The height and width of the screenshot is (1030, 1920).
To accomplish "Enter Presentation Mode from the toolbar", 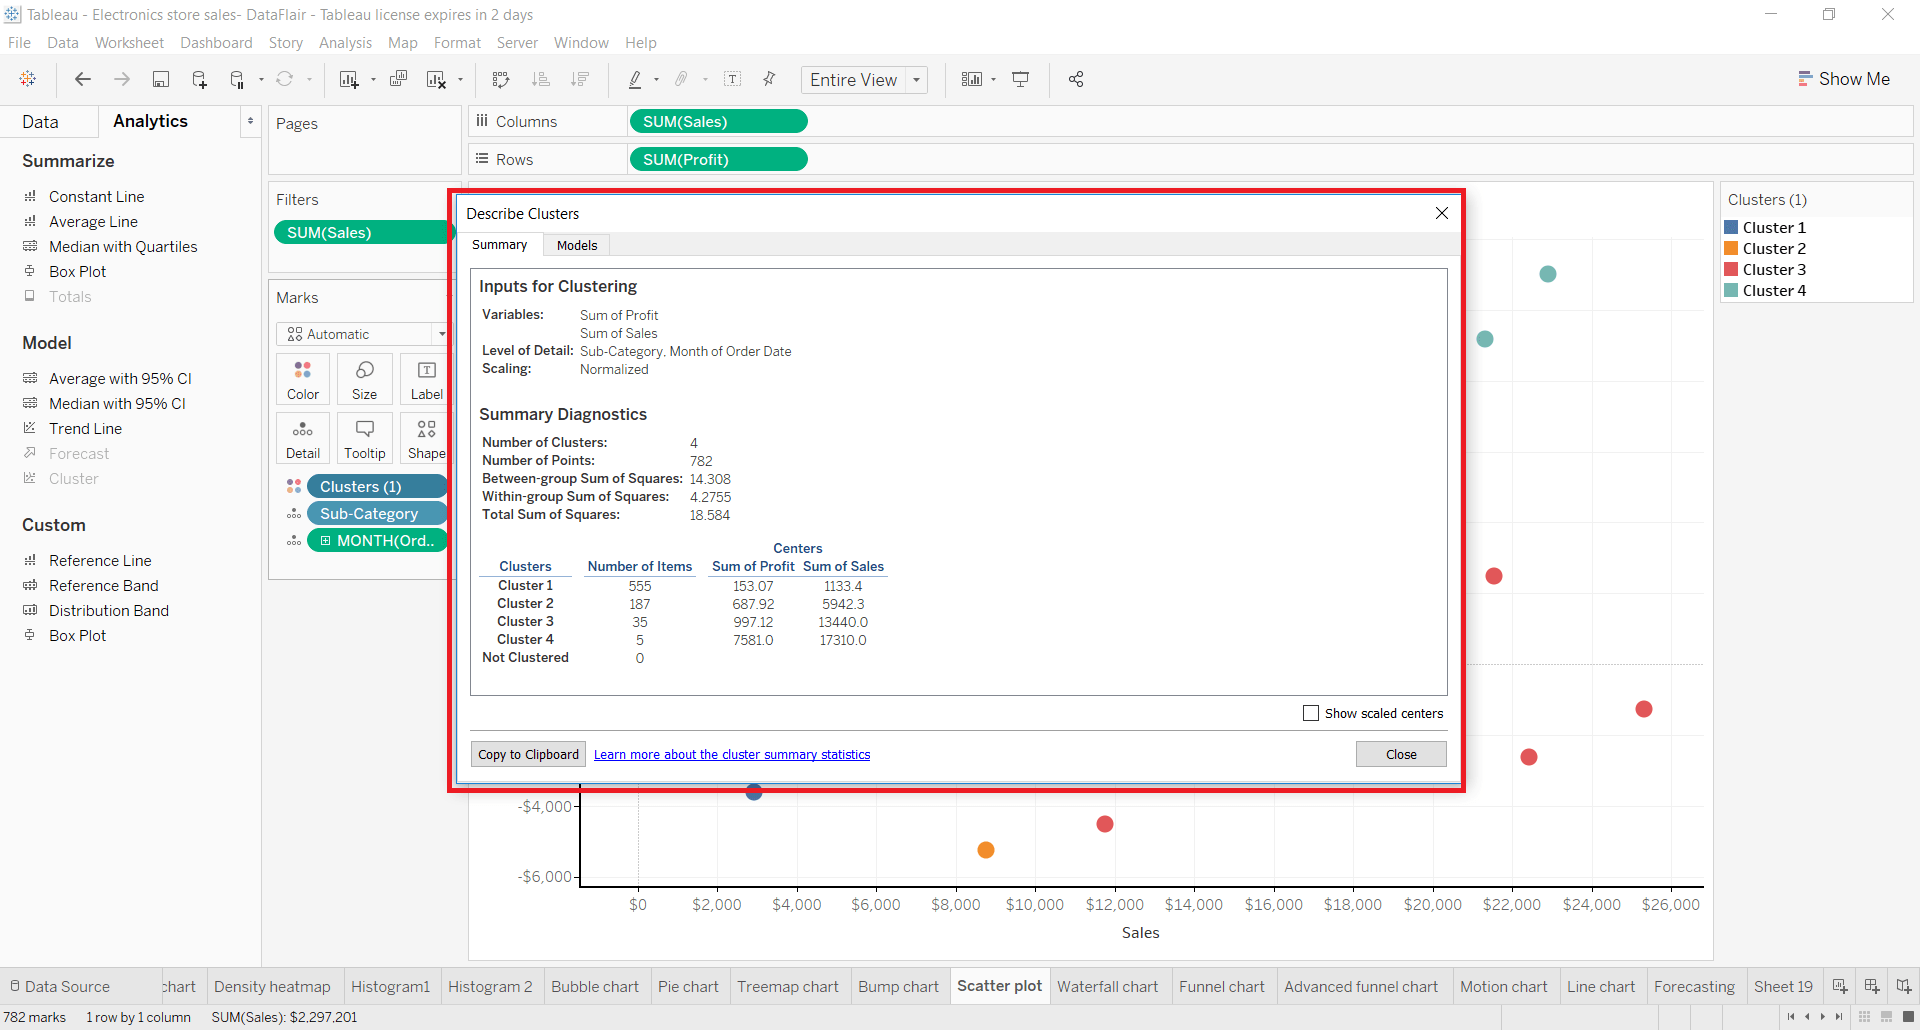I will point(1020,79).
